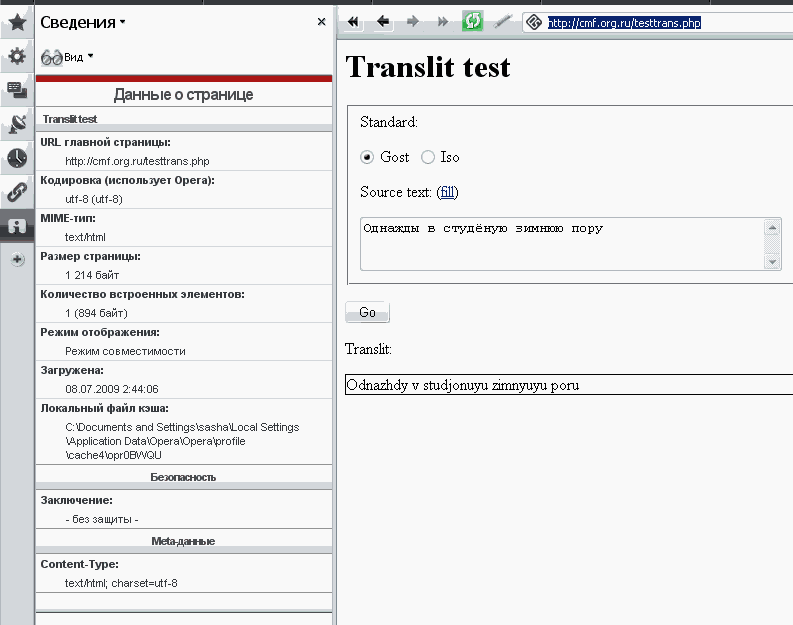Click the source text textarea
Viewport: 793px width, 625px height.
coord(560,244)
